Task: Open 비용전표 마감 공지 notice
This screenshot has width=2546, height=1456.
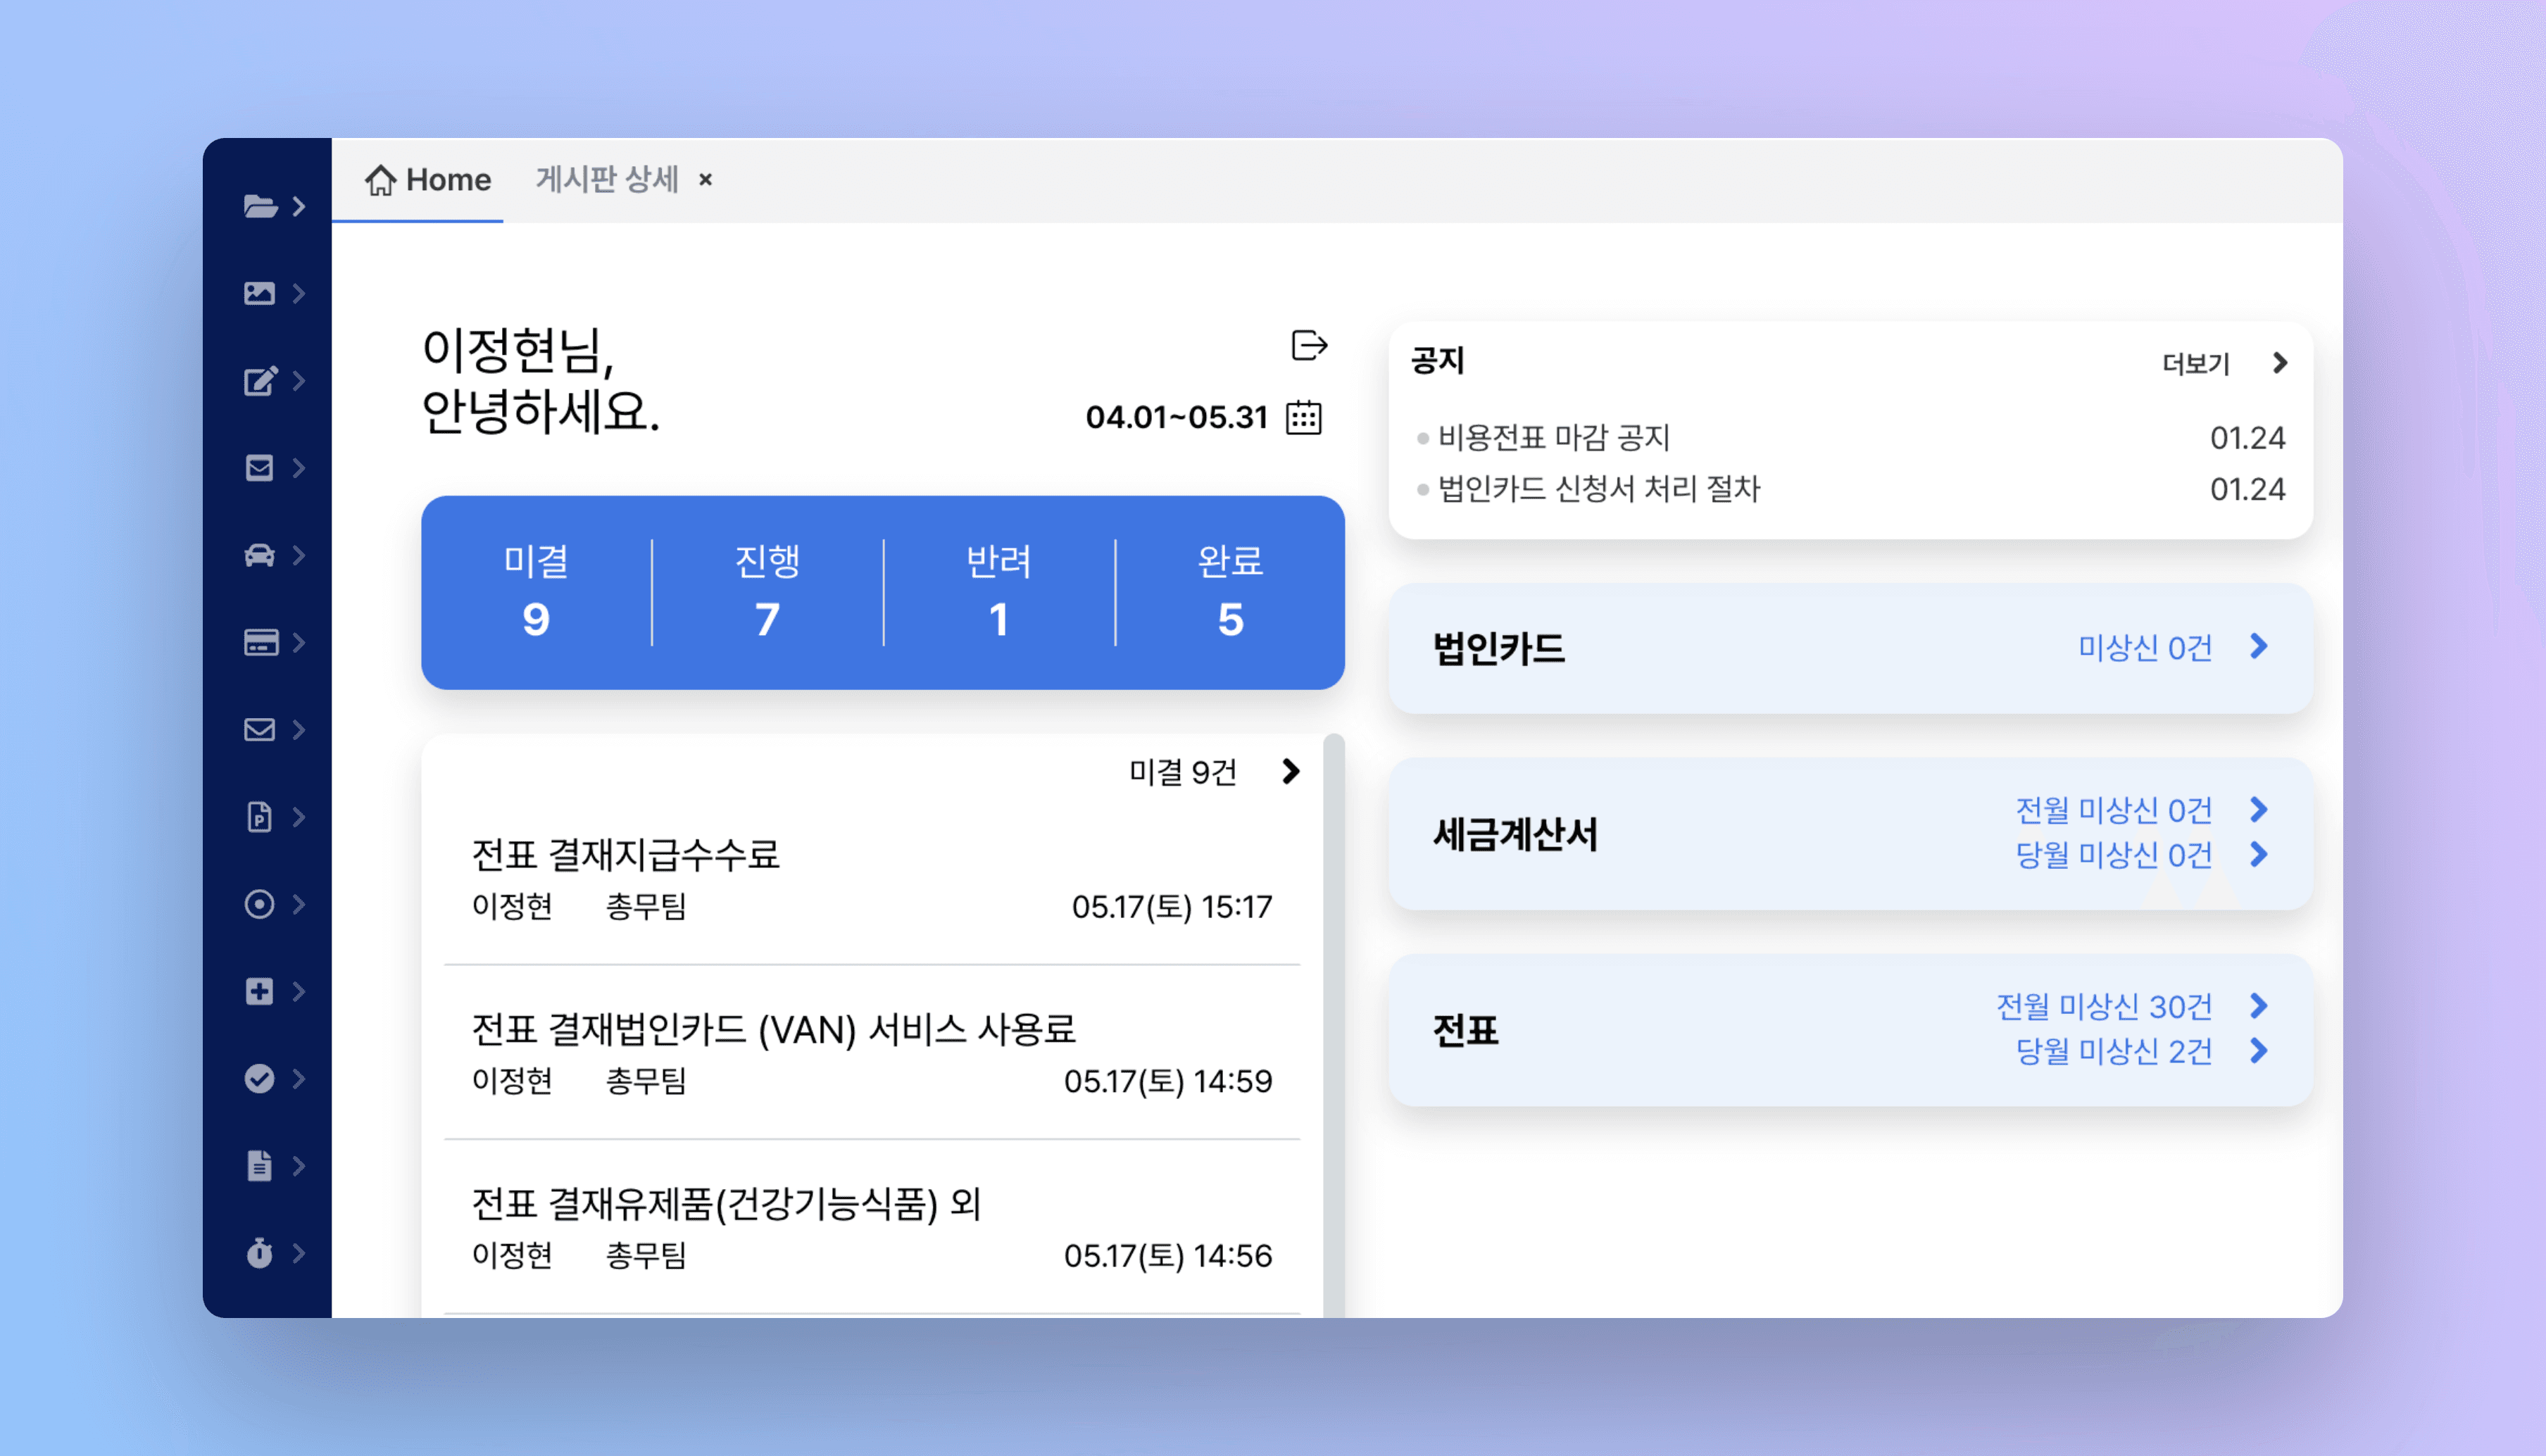Action: click(1554, 437)
